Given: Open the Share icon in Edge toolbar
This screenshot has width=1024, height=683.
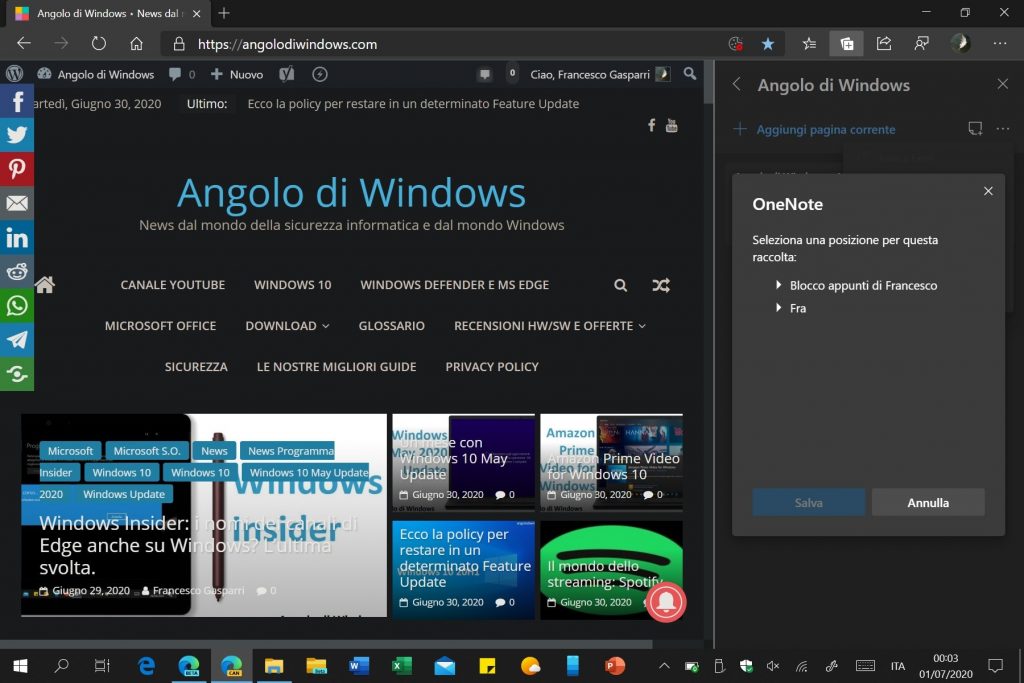Looking at the screenshot, I should tap(884, 44).
